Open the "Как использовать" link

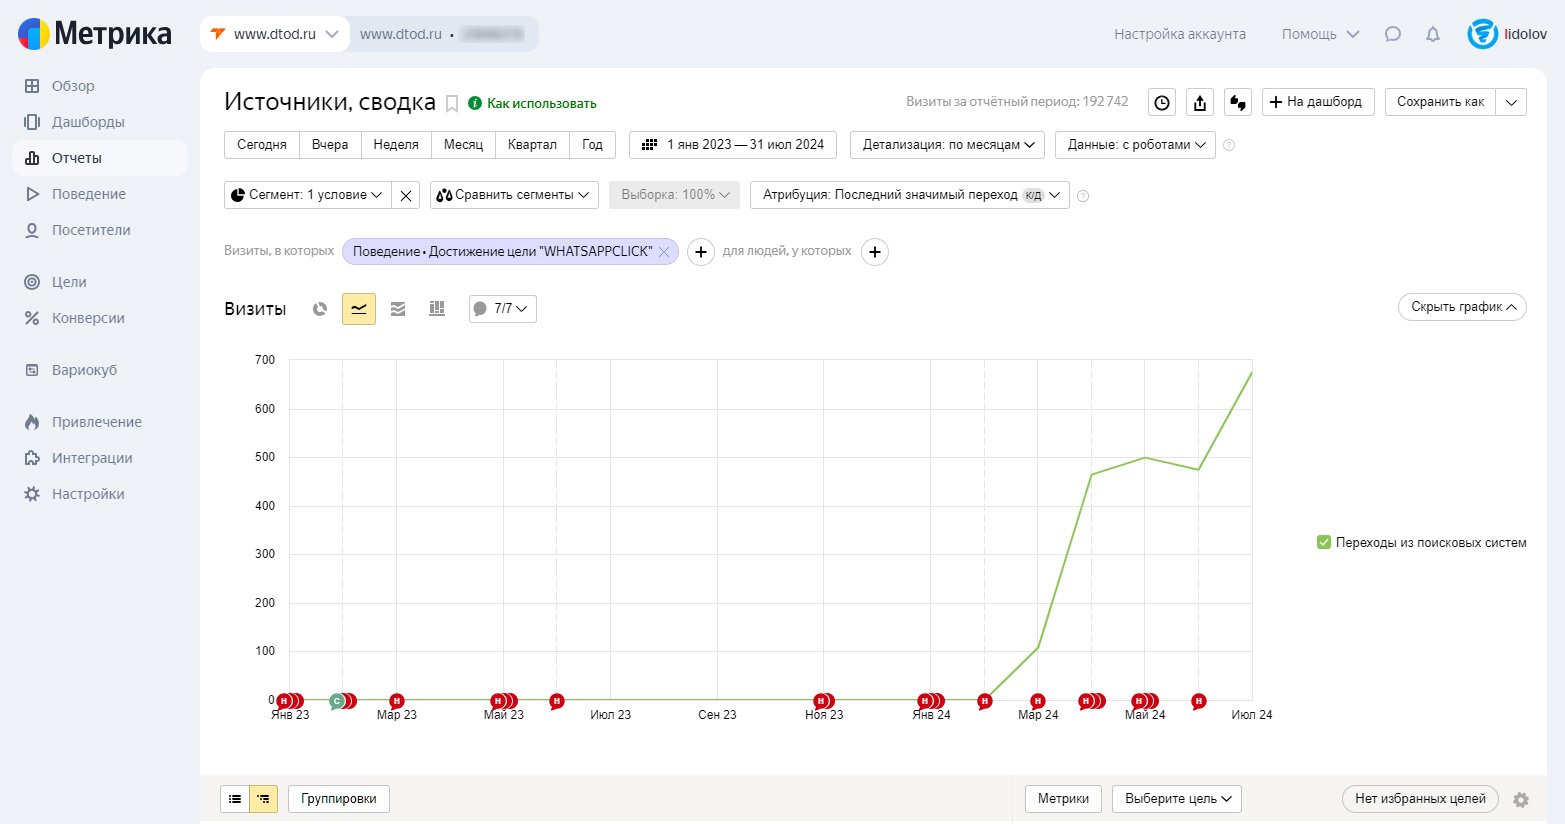point(541,103)
